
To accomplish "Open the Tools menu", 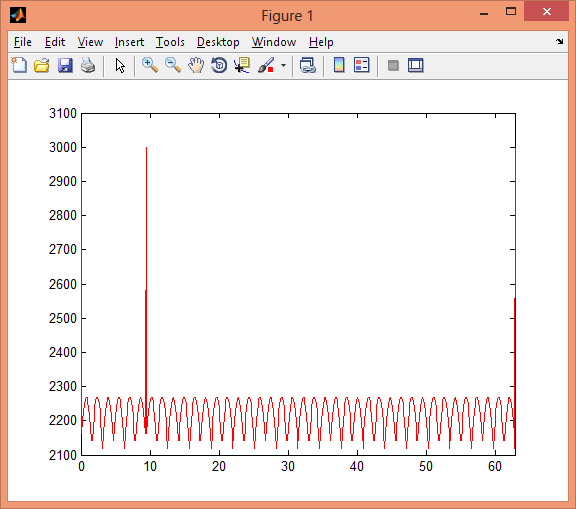I will [170, 42].
